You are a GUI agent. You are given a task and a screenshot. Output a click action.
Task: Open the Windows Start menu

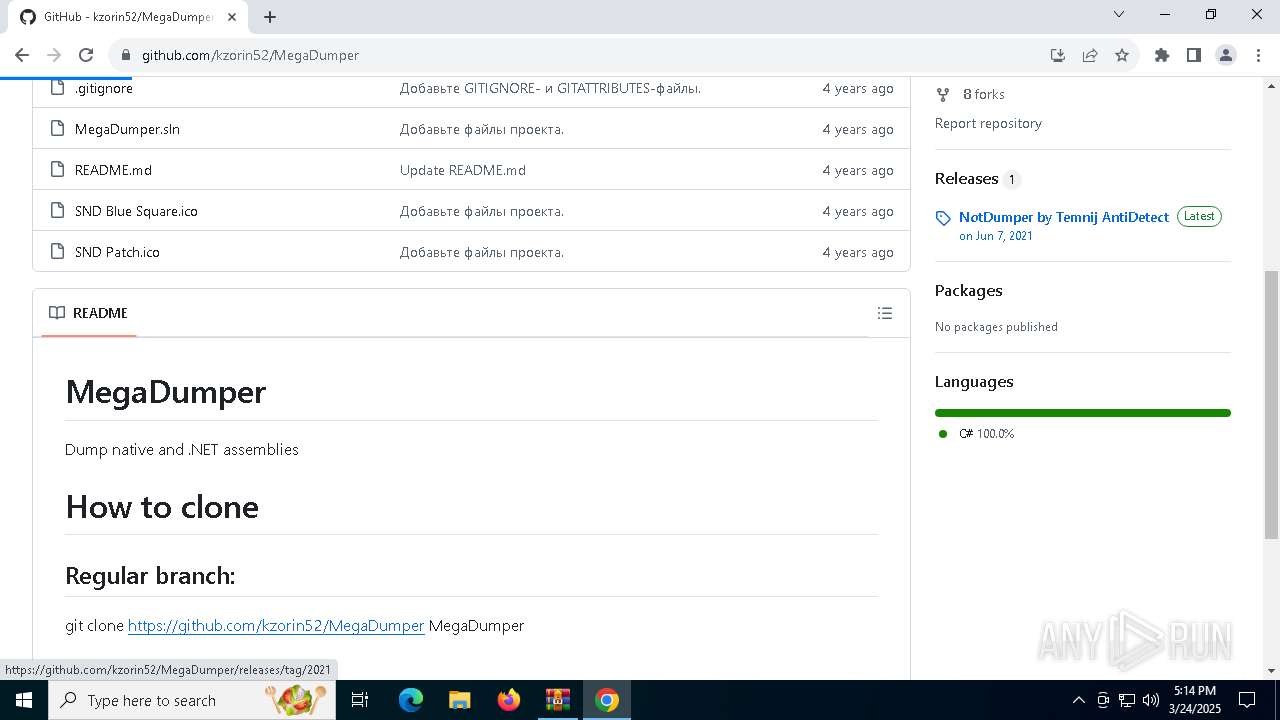coord(24,700)
